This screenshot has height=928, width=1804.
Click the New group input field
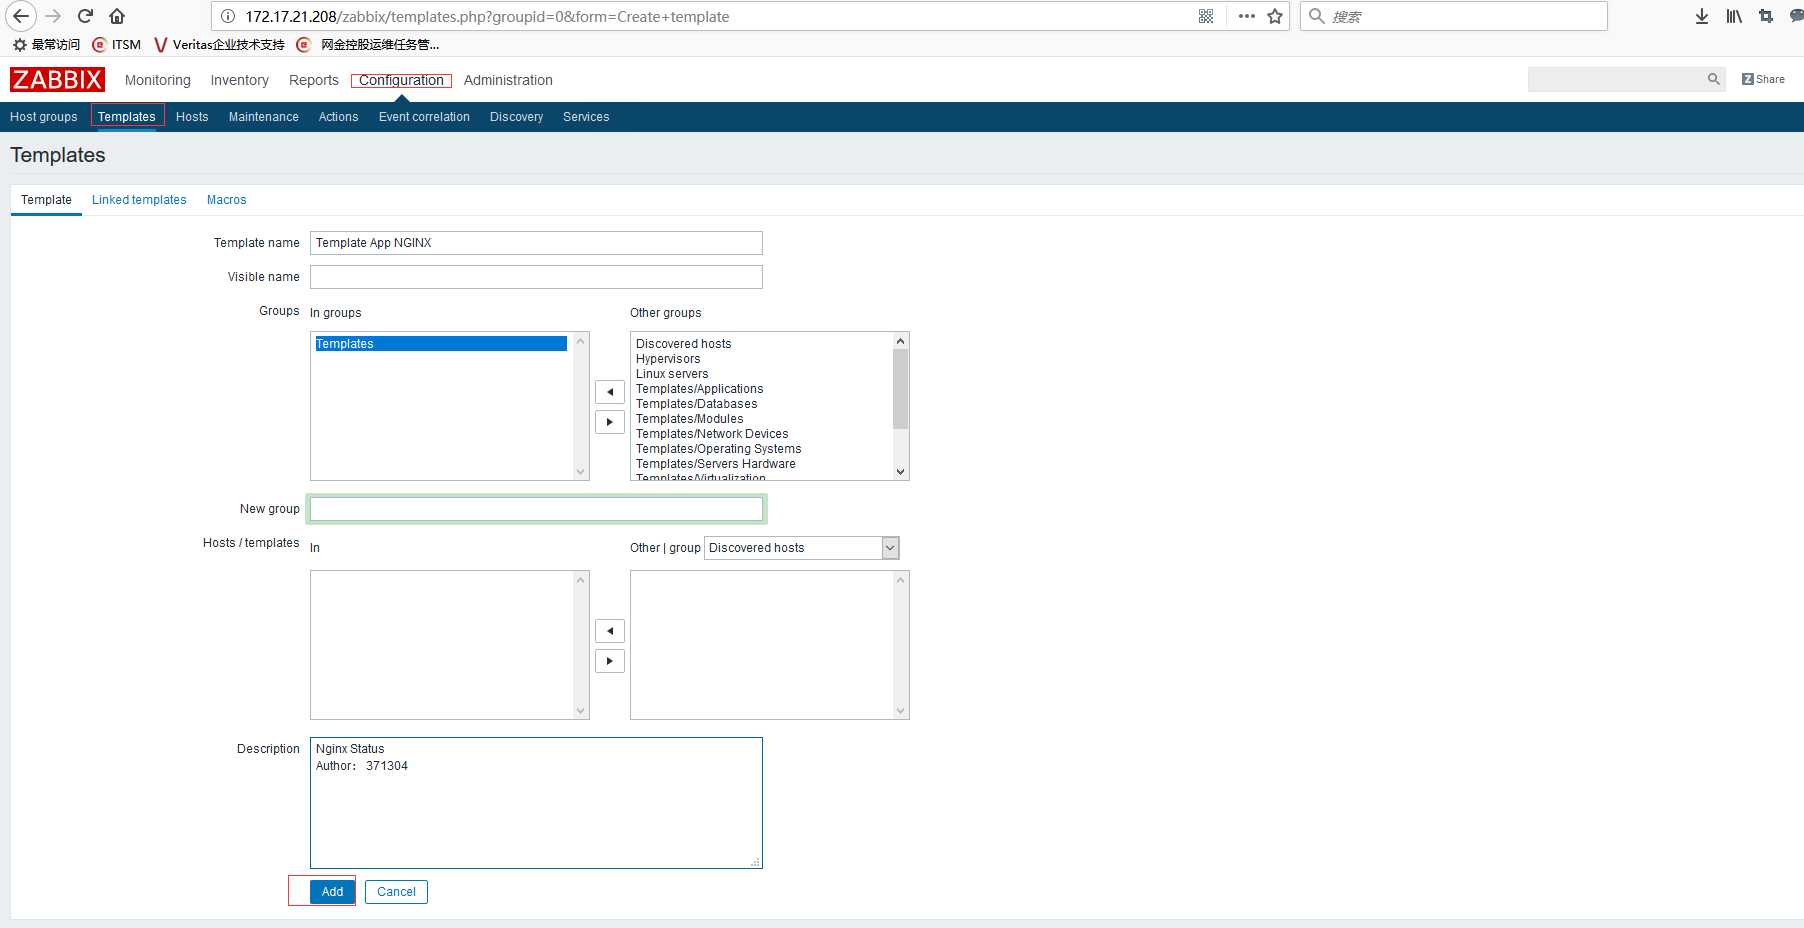click(536, 509)
